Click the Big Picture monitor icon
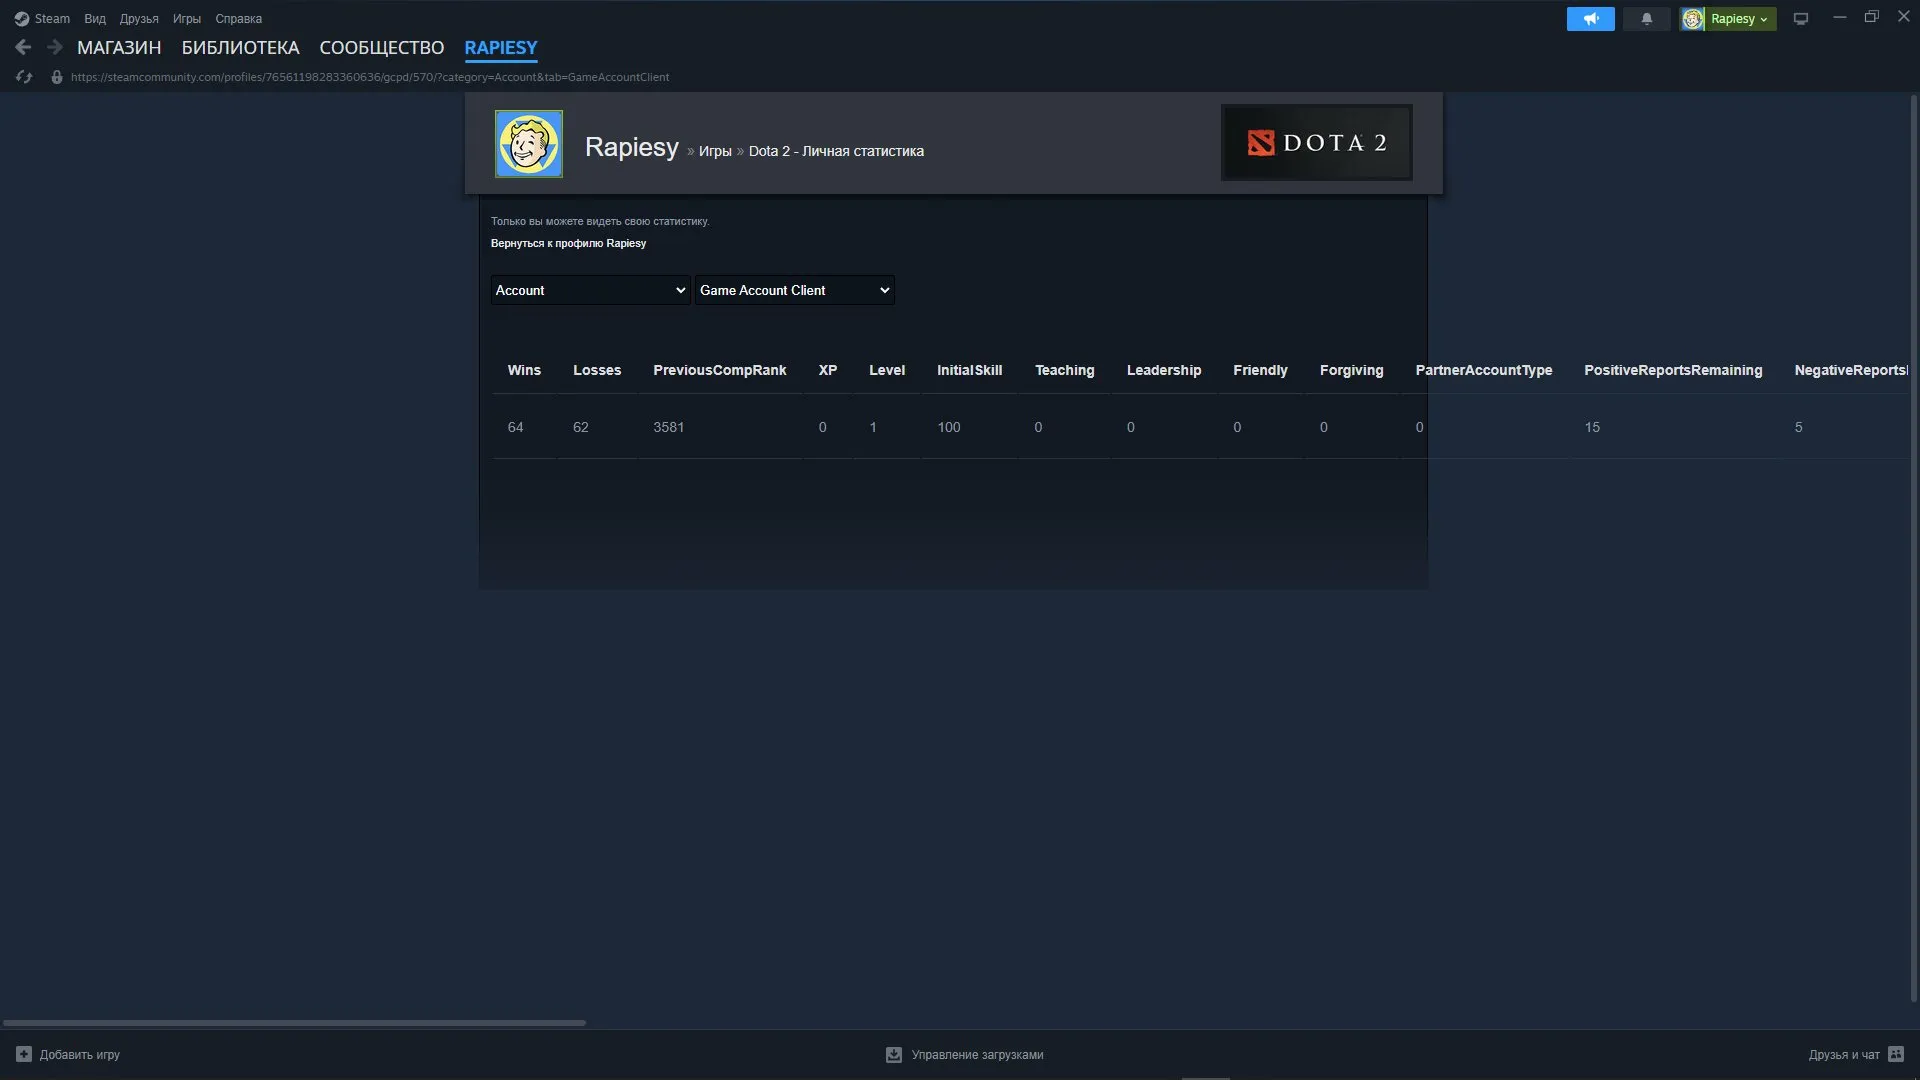 pyautogui.click(x=1800, y=19)
